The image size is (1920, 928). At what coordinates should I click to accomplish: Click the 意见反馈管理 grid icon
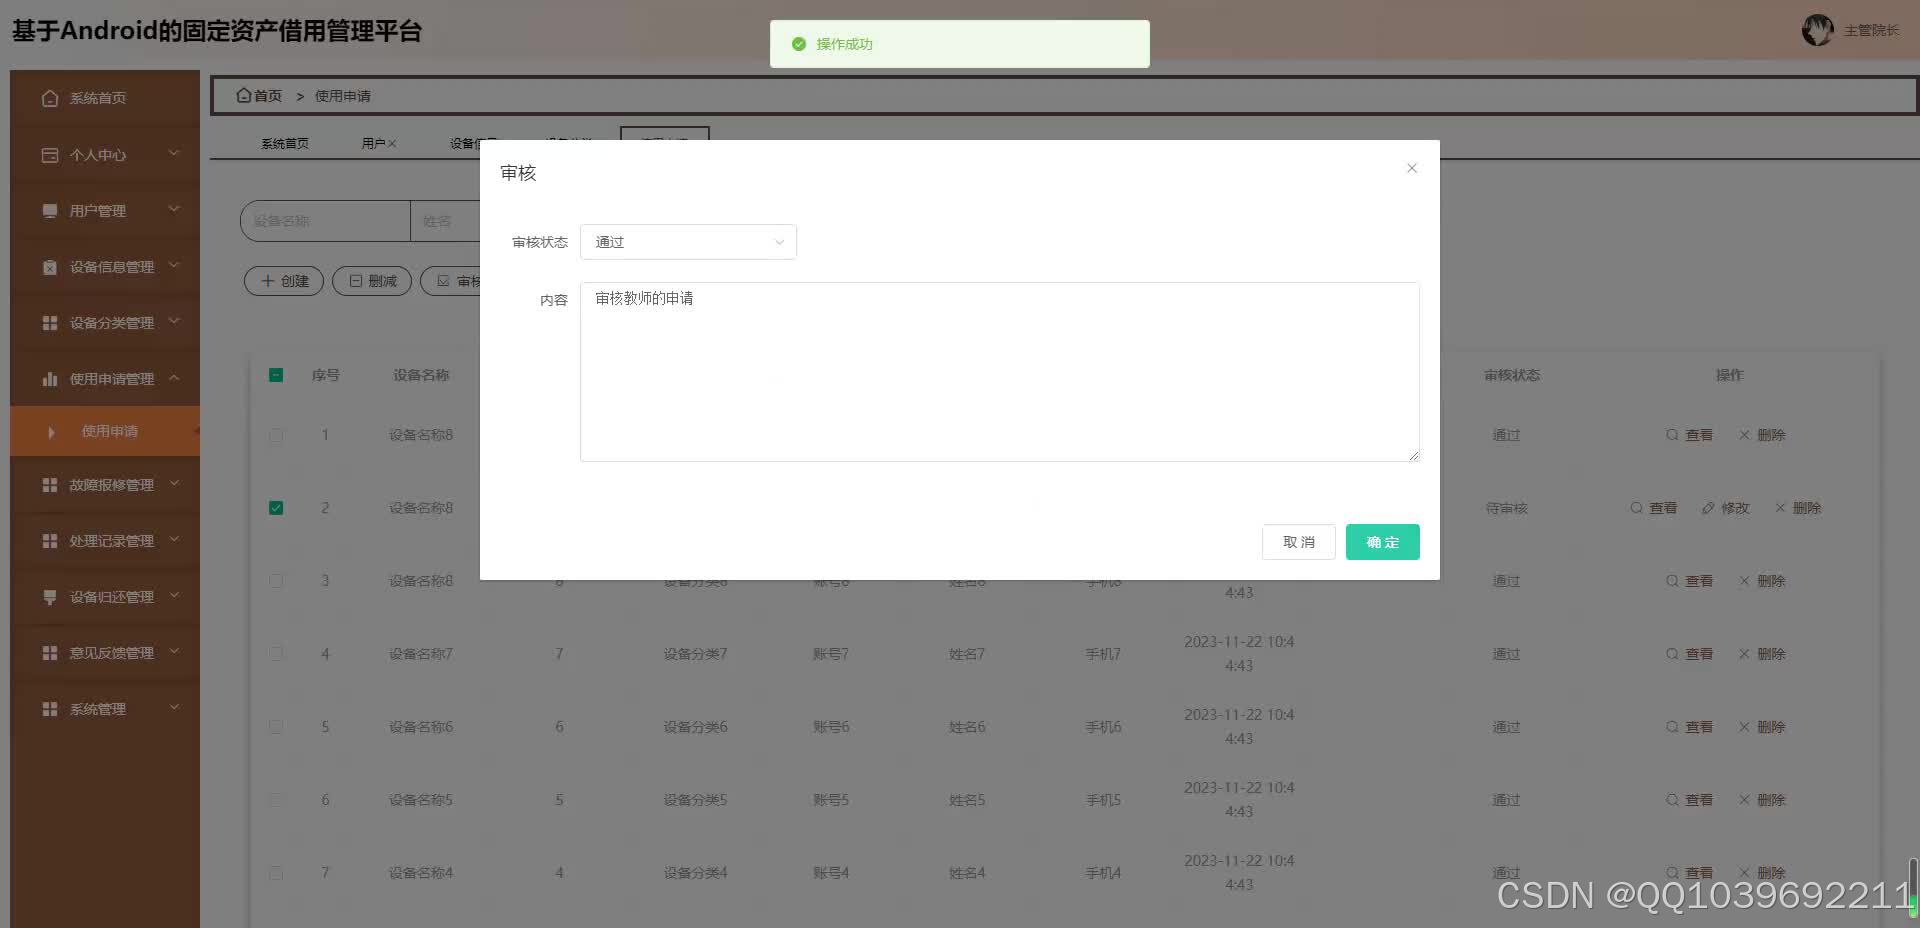[50, 653]
